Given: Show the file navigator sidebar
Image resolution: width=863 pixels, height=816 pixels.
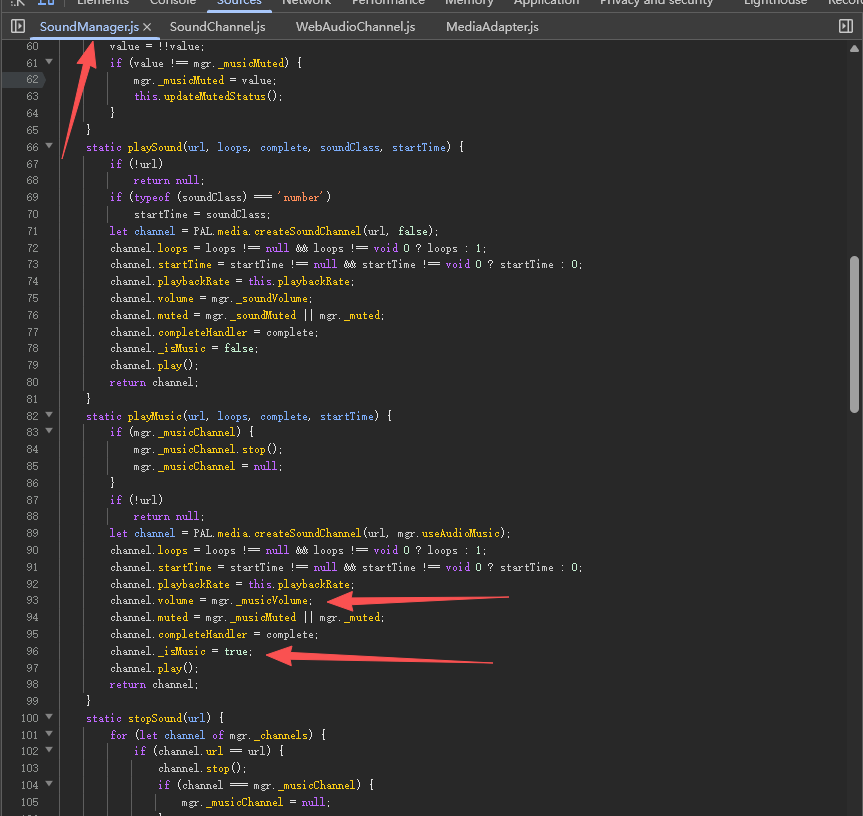Looking at the screenshot, I should (x=18, y=26).
